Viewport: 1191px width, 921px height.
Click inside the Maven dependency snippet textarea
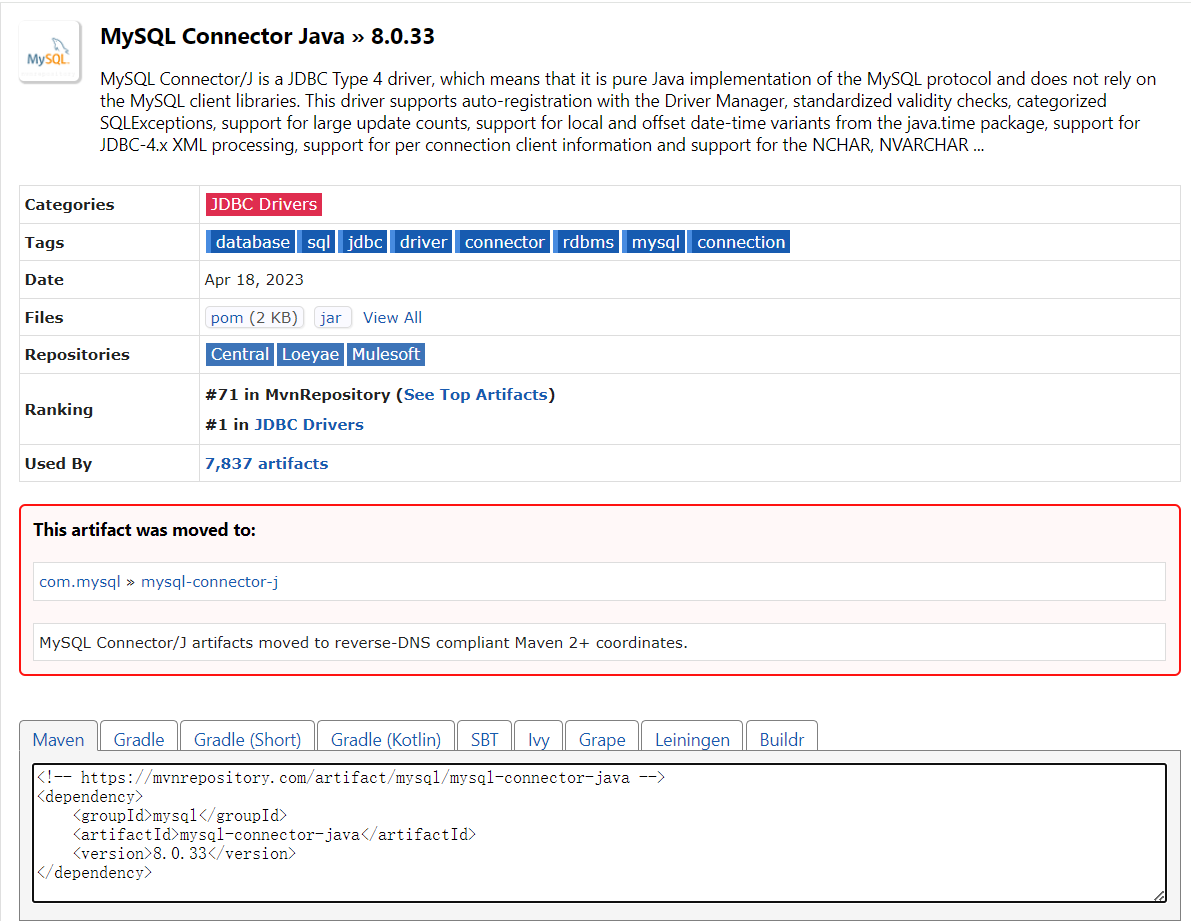[599, 833]
